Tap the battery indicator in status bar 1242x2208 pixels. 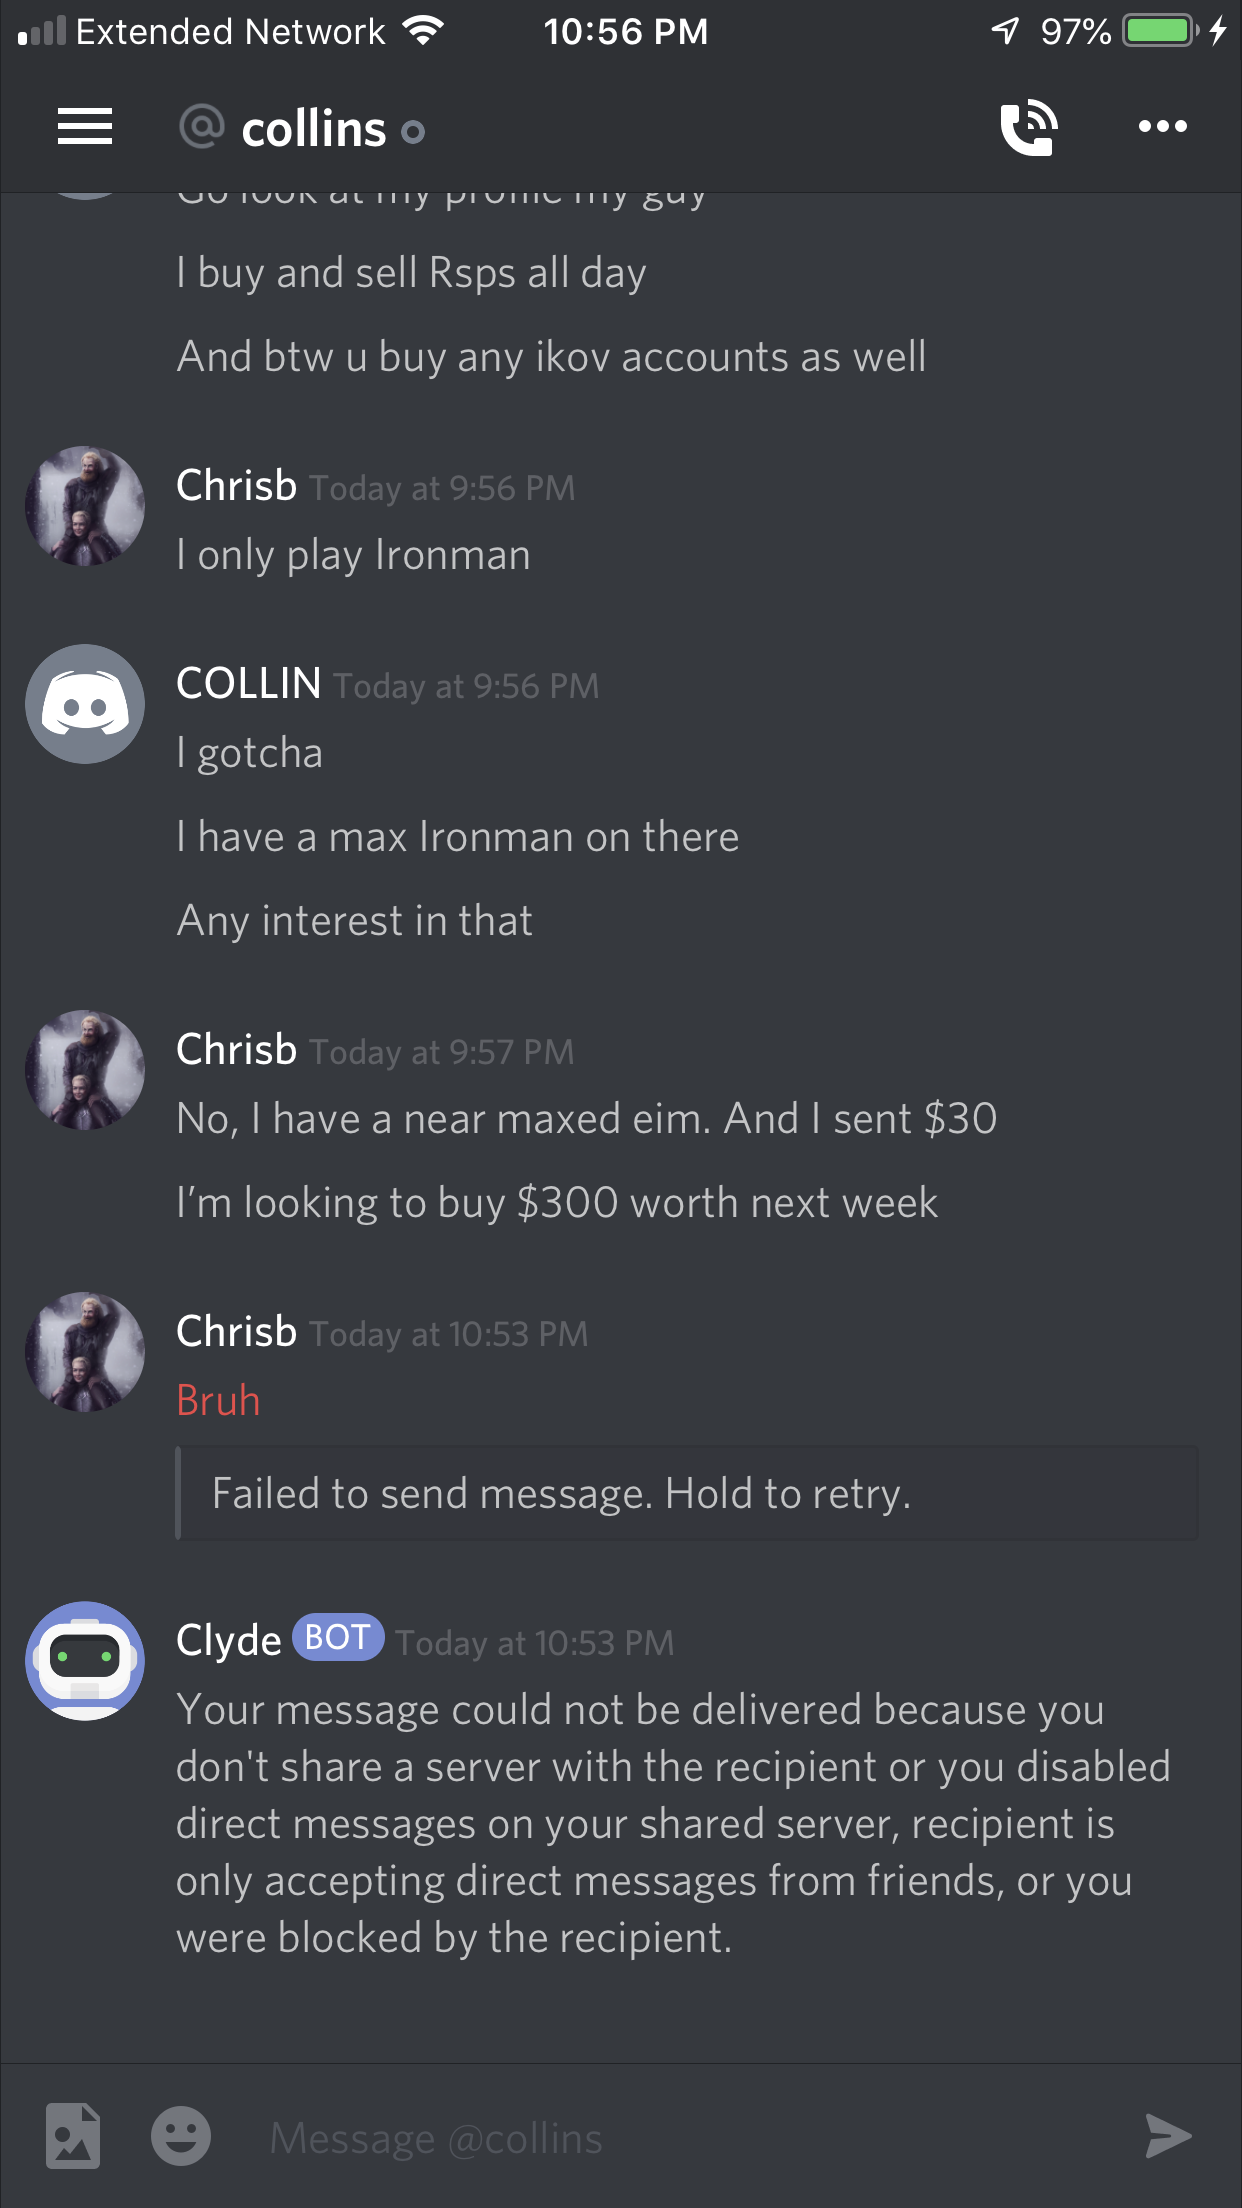(x=1162, y=31)
